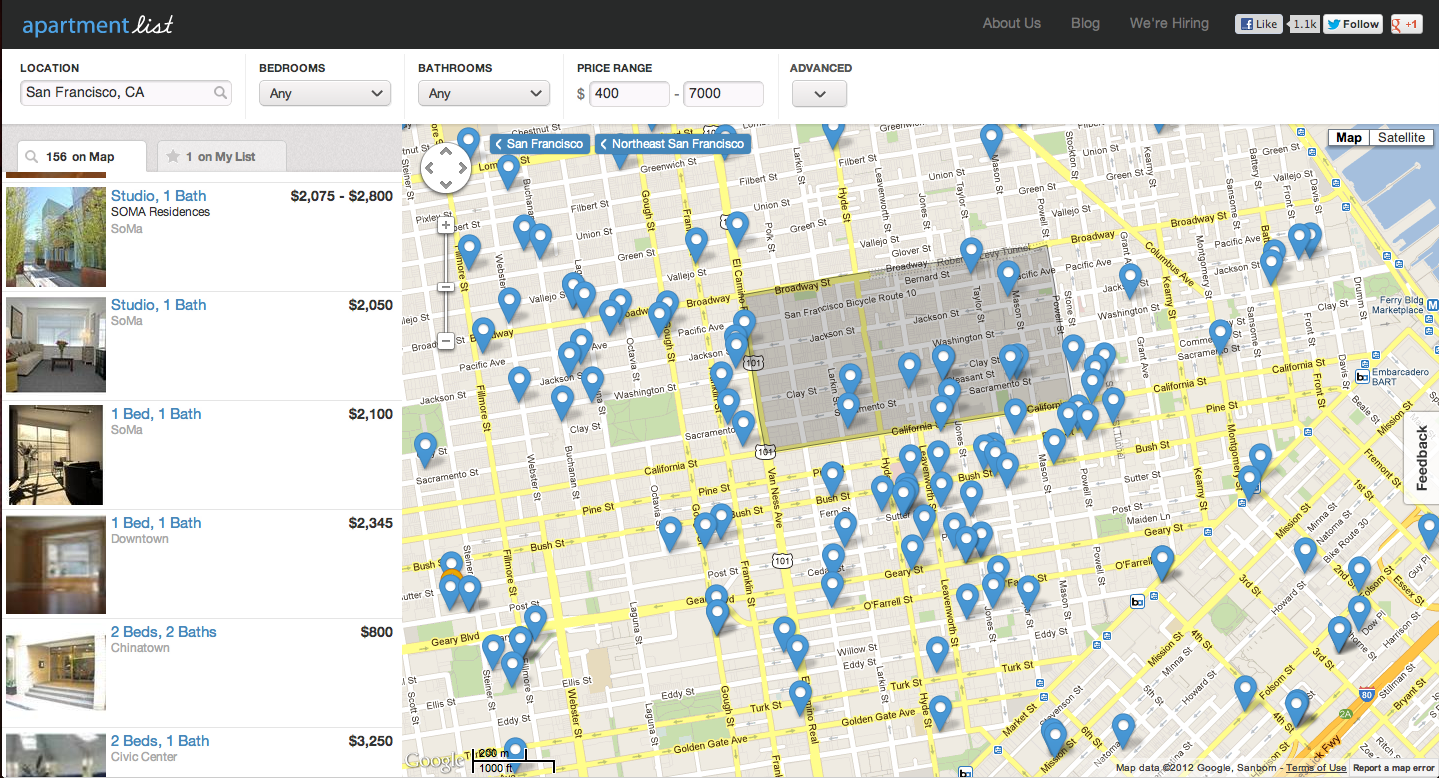Open the $2,100 1 Bed, 1 Bath listing
This screenshot has height=778, width=1439.
(156, 414)
